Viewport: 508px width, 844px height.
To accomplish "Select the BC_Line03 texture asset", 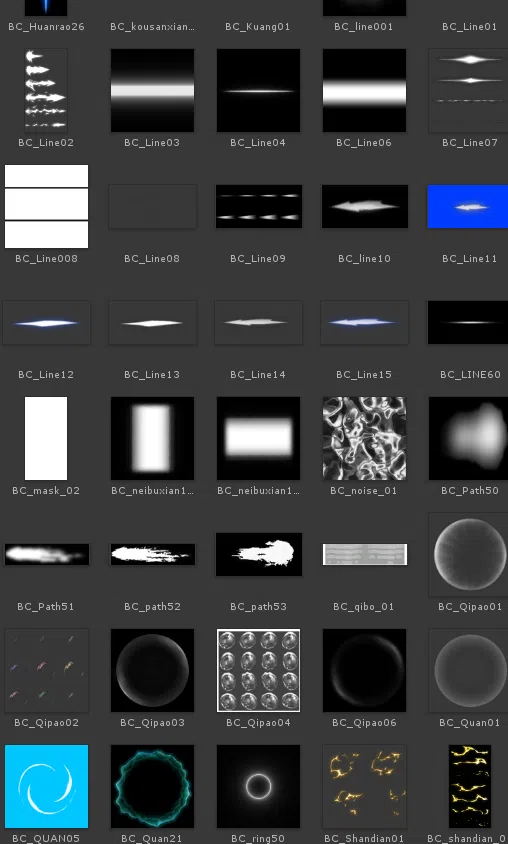I will tap(152, 90).
